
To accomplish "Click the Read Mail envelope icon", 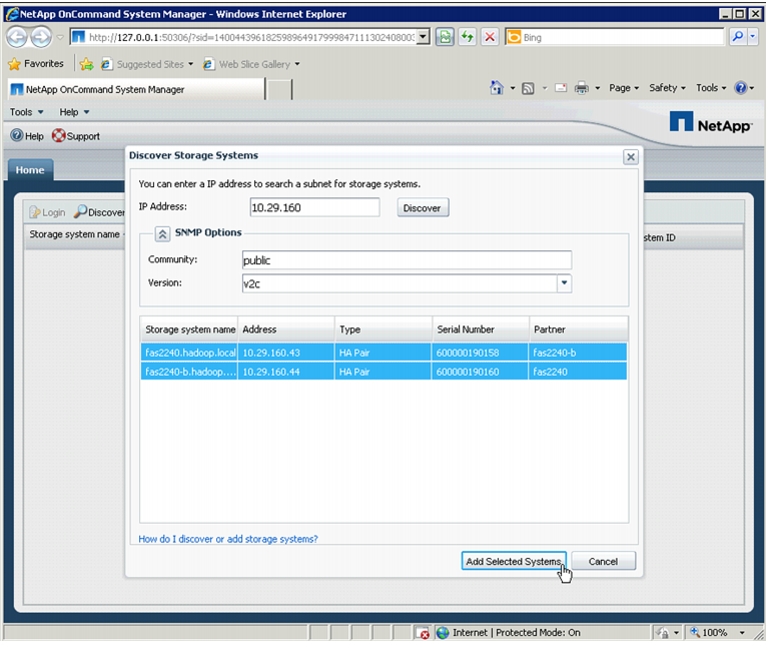I will point(561,88).
